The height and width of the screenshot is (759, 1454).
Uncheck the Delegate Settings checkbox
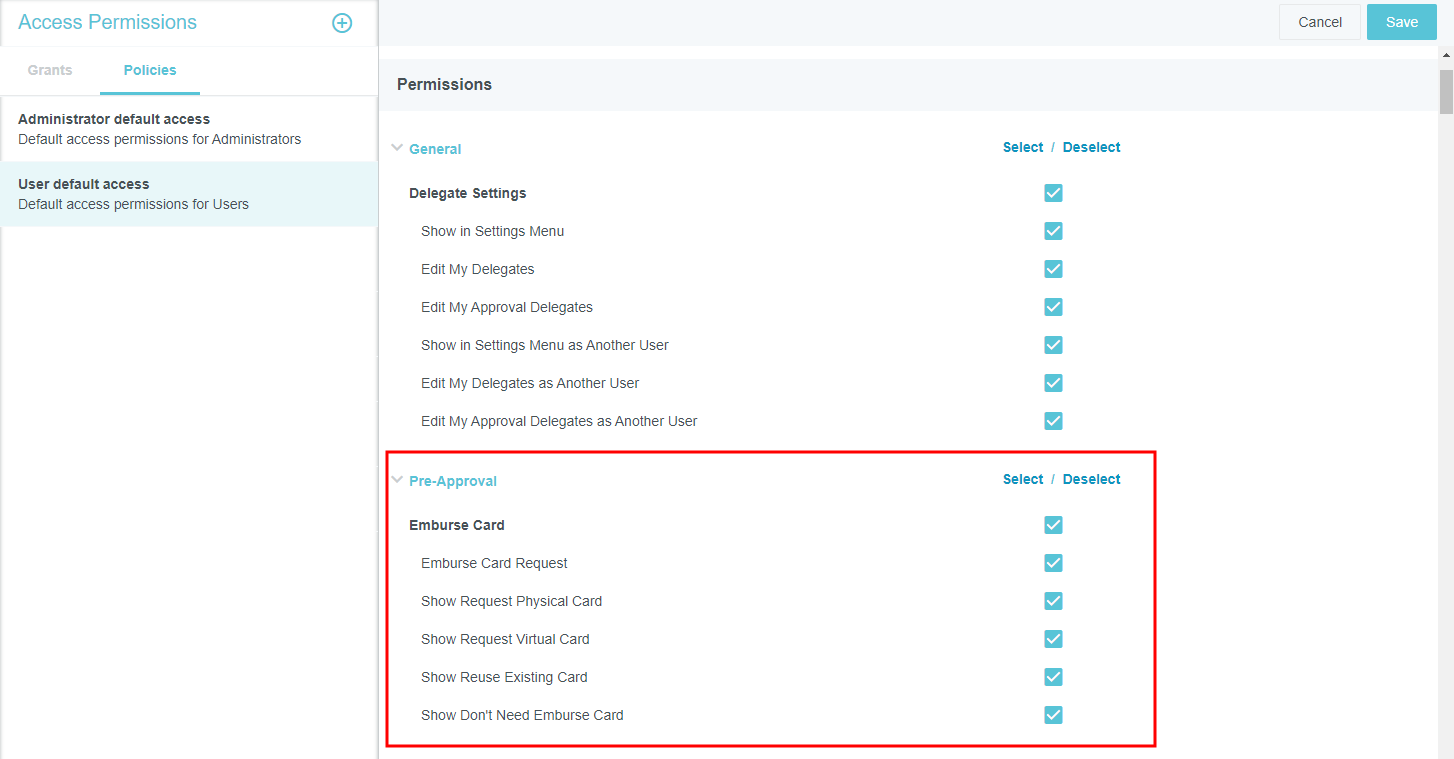(x=1053, y=193)
